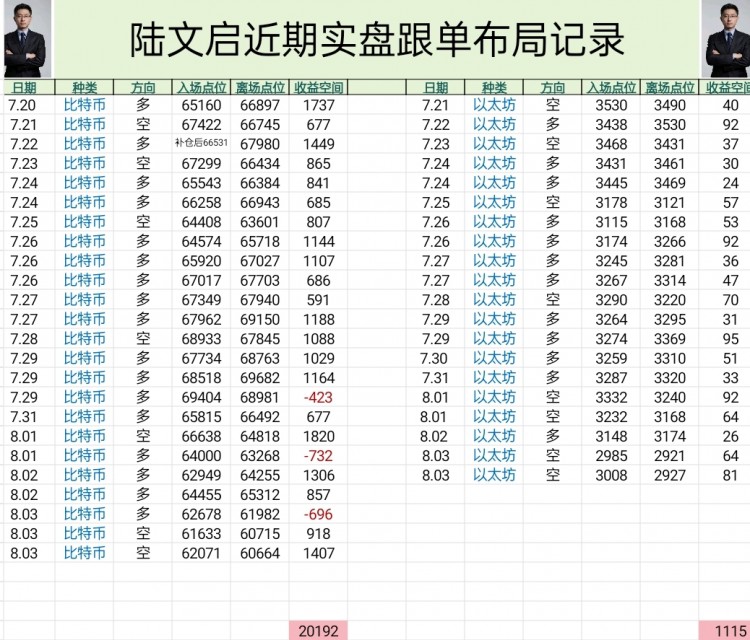This screenshot has width=750, height=640.
Task: Click the portrait photo in the top-right corner
Action: 726,38
